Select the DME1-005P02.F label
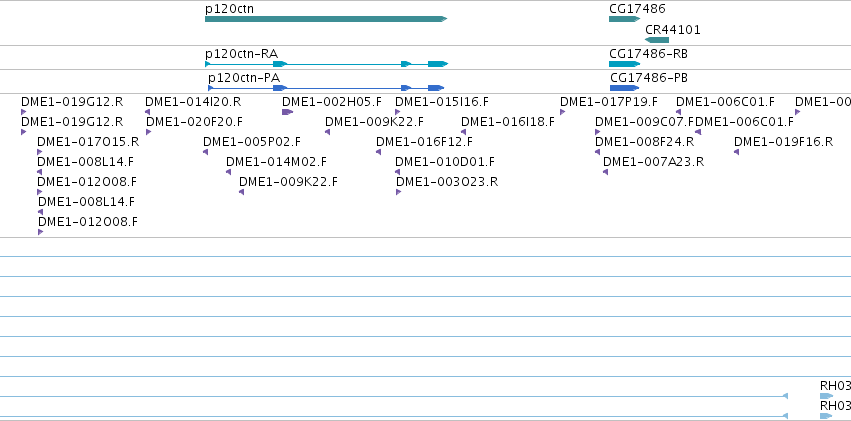Image resolution: width=851 pixels, height=421 pixels. 251,142
